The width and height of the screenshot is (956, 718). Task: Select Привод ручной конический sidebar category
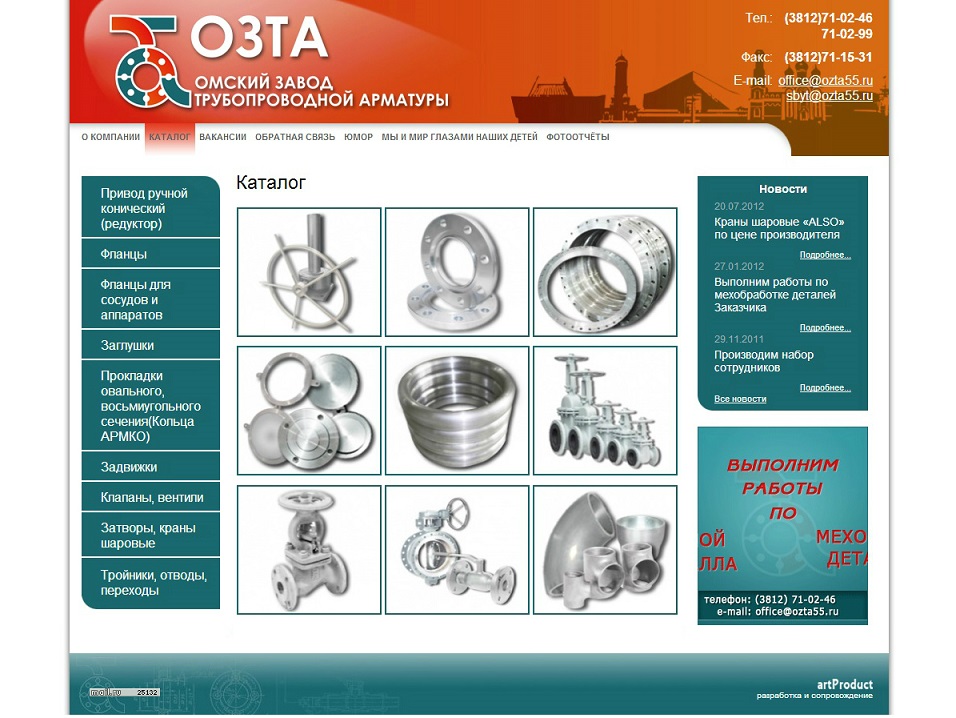pos(151,208)
